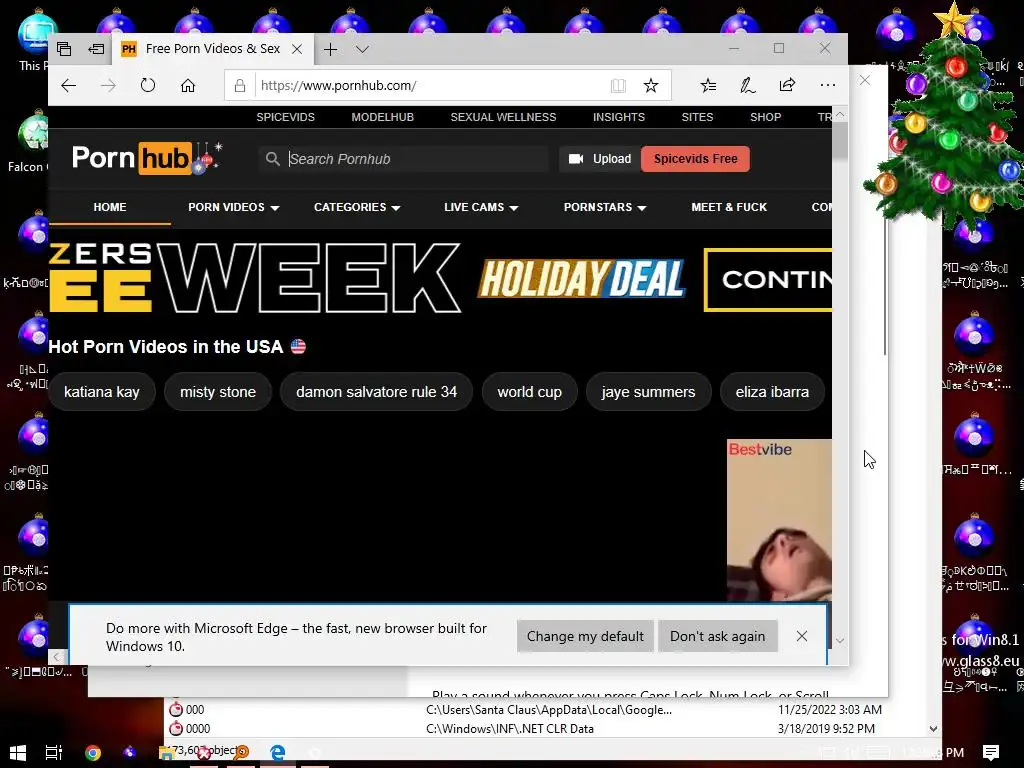Show tab previews with the chevron

[362, 49]
